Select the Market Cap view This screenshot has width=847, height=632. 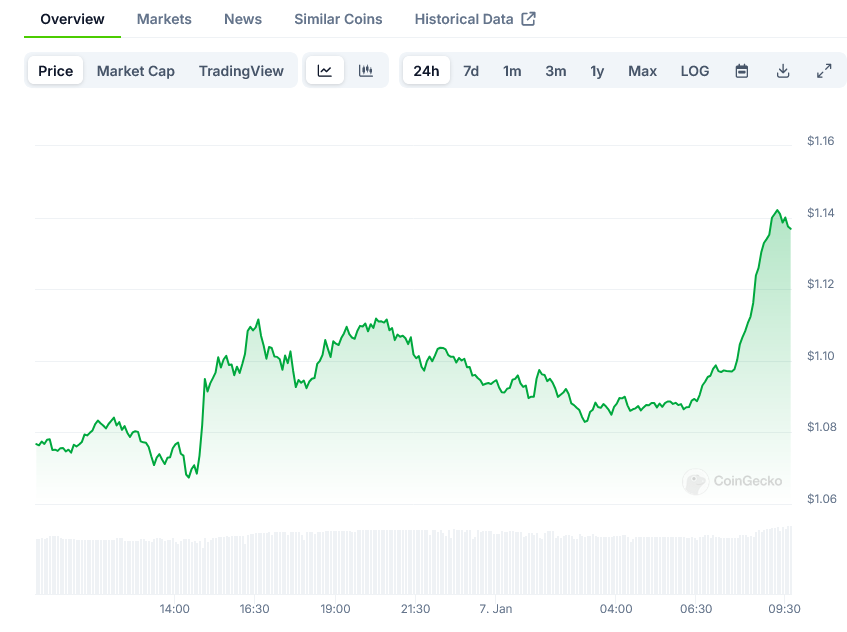(x=136, y=71)
